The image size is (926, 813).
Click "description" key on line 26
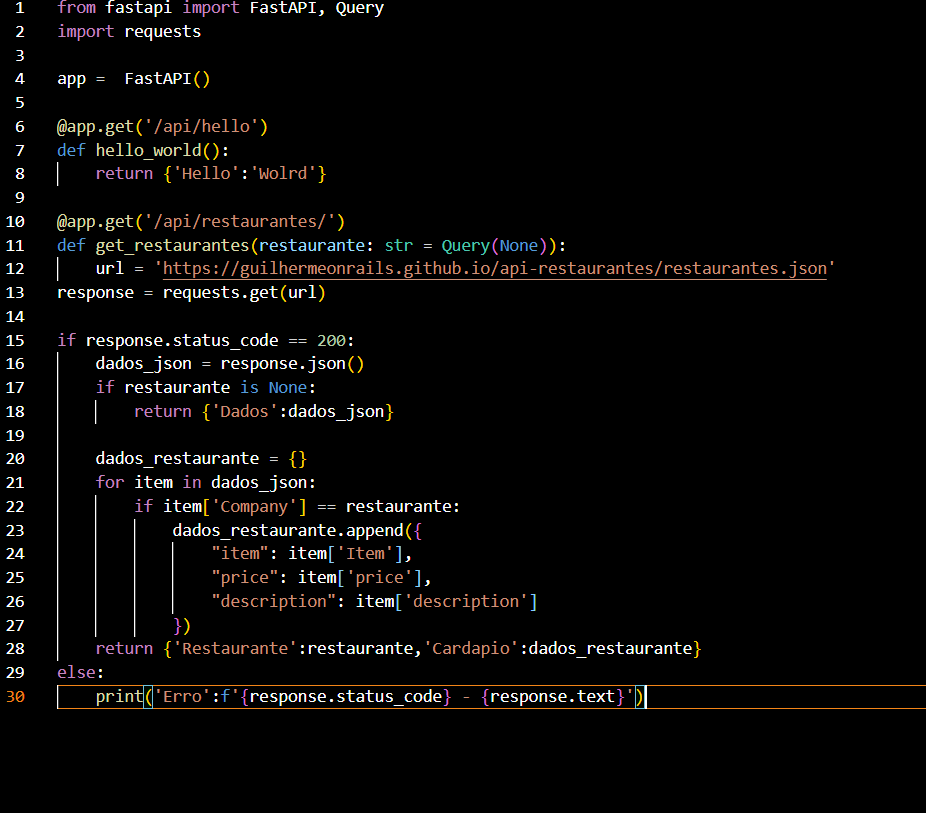coord(273,602)
